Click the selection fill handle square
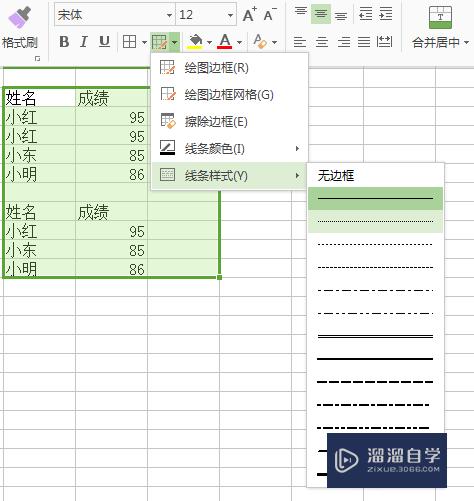 point(220,277)
